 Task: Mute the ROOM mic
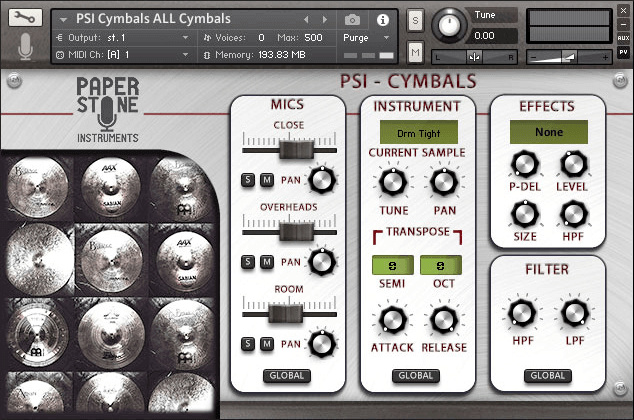coord(266,344)
